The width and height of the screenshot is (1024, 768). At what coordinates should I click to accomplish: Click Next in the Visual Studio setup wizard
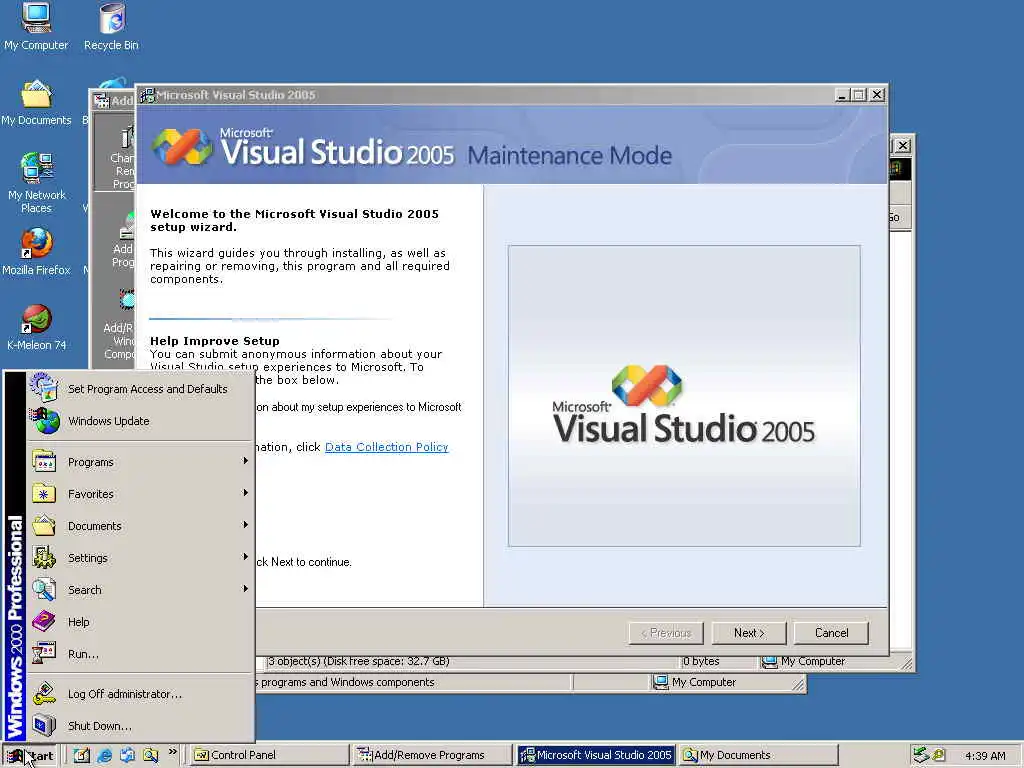(748, 633)
